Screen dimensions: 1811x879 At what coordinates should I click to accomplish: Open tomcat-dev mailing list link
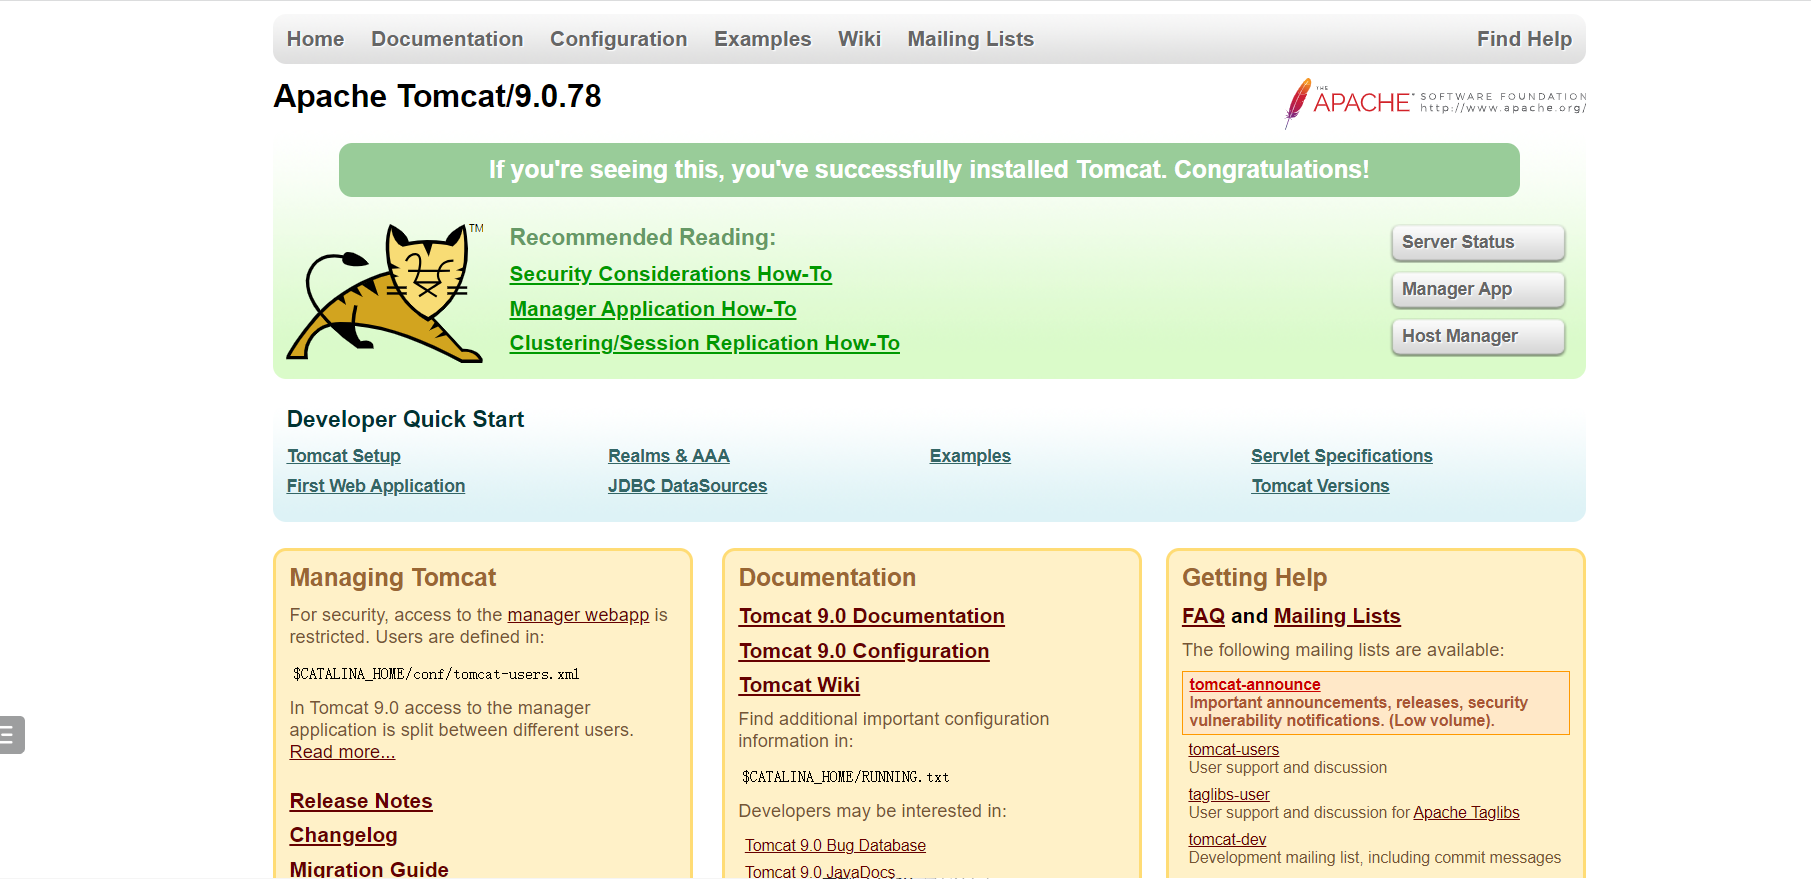pos(1226,839)
